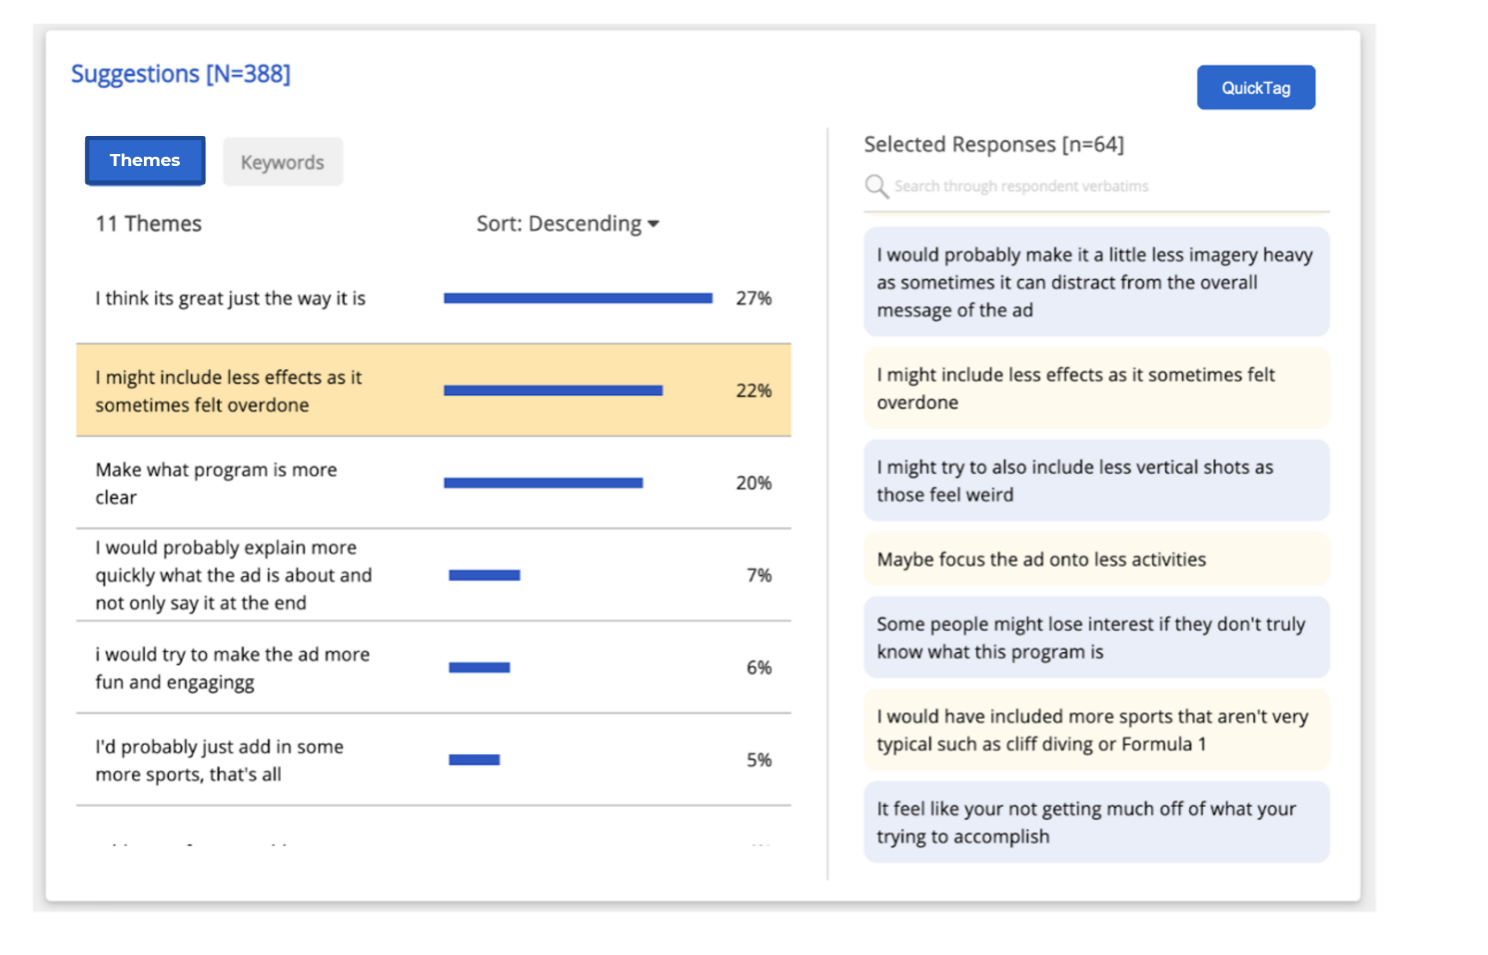Click the search magnifier icon

pos(876,187)
